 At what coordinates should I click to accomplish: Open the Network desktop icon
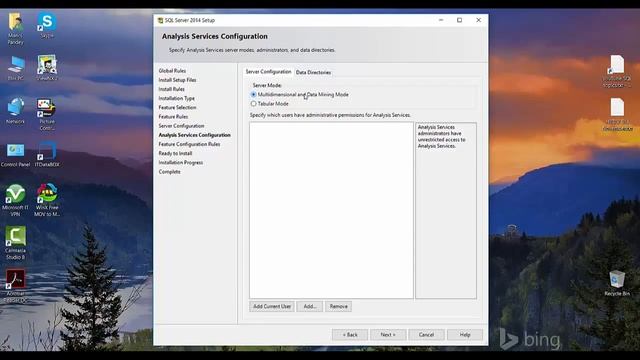[16, 111]
